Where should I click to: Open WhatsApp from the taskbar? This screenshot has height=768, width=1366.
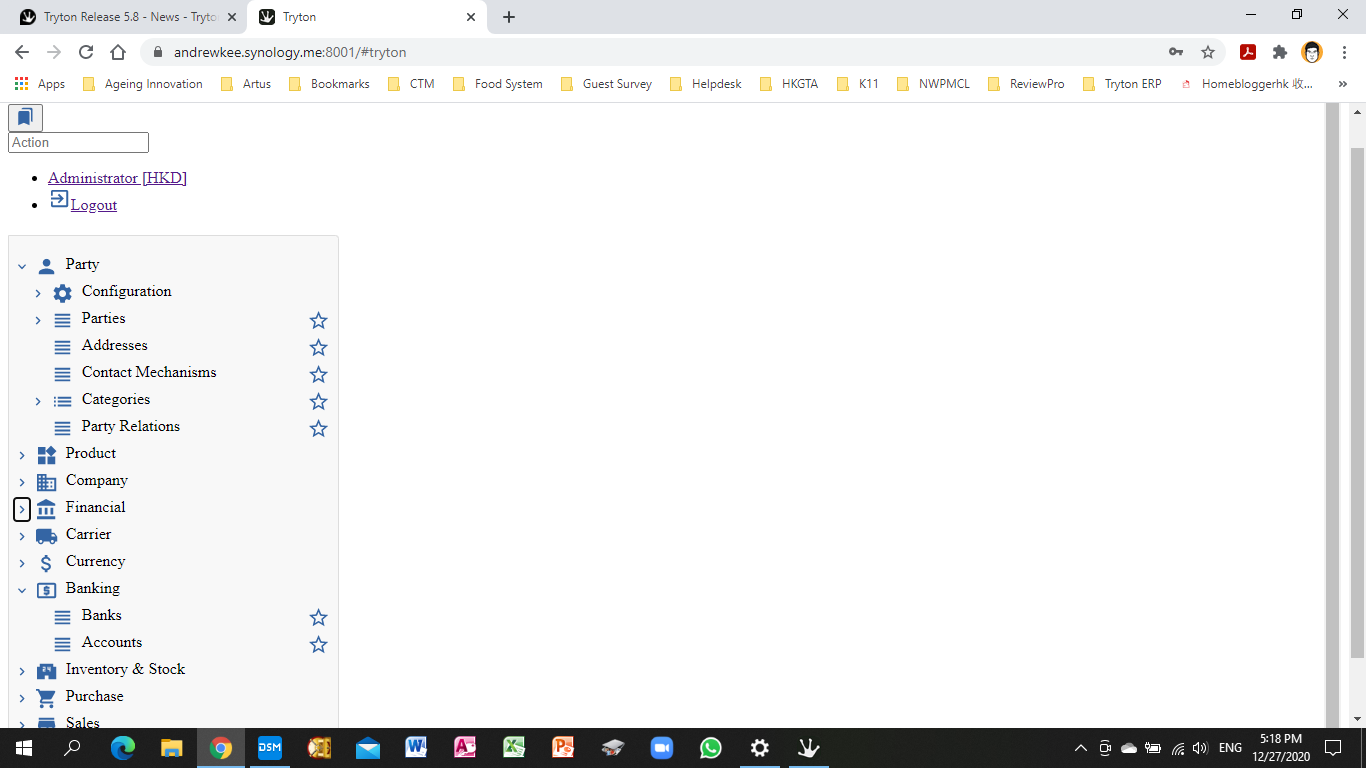tap(711, 748)
